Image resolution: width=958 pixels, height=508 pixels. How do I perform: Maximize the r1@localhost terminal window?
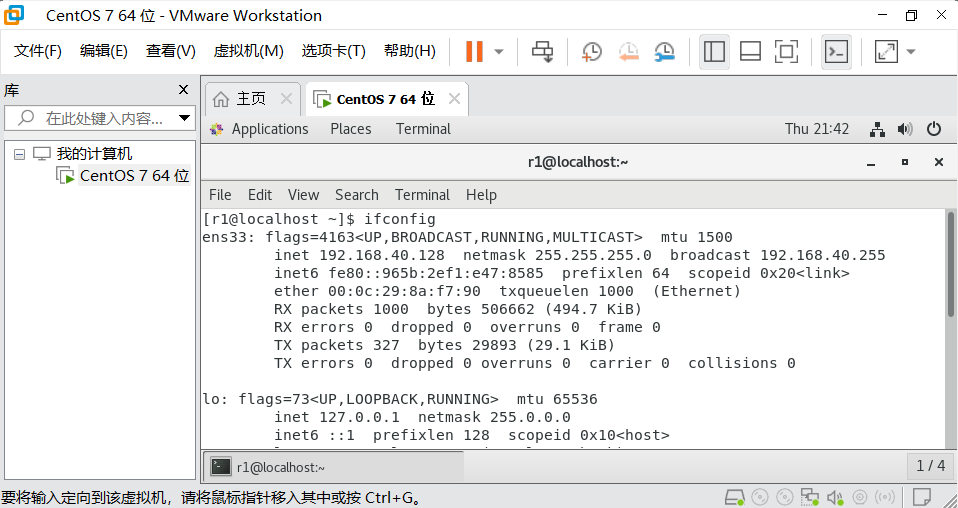point(905,162)
